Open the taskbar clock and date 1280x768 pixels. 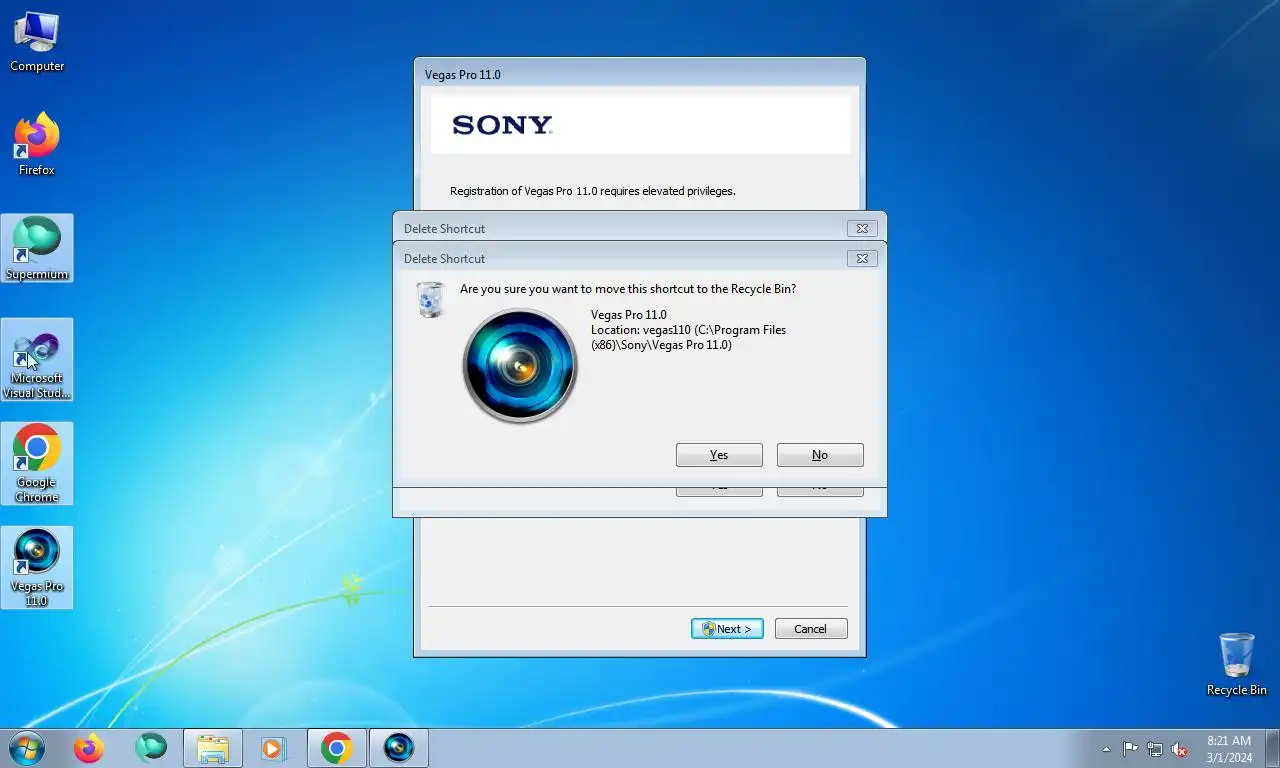pos(1229,749)
